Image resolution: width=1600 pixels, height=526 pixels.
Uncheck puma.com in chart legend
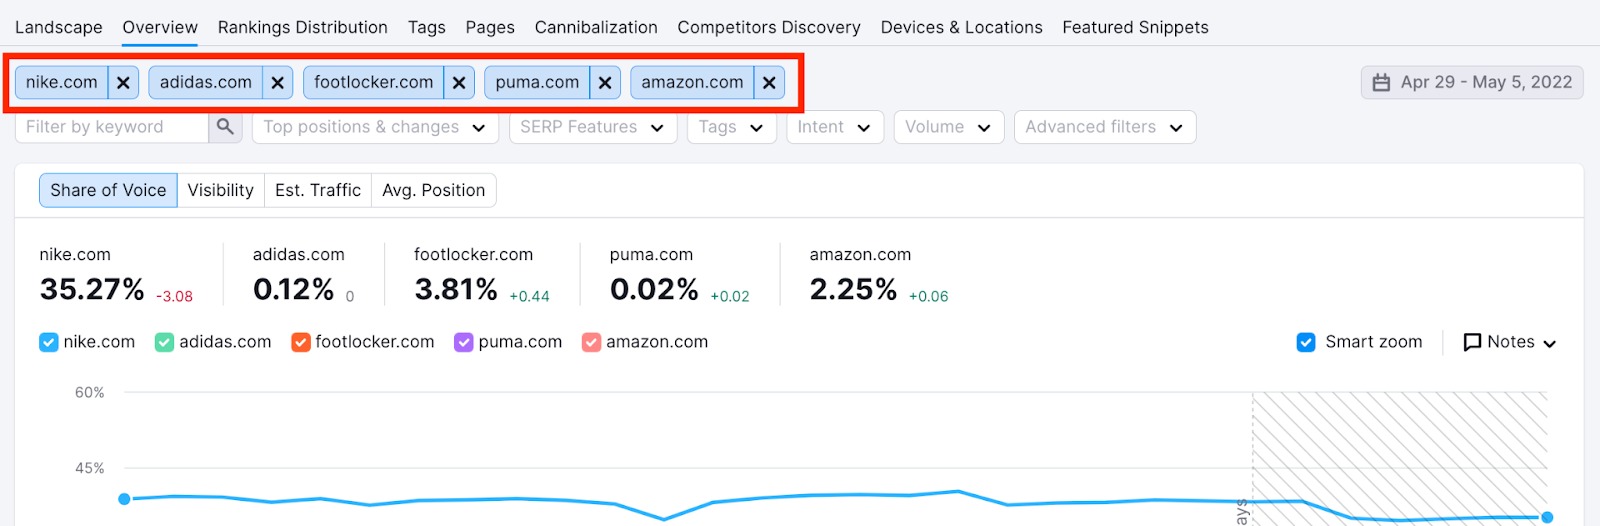(x=464, y=342)
